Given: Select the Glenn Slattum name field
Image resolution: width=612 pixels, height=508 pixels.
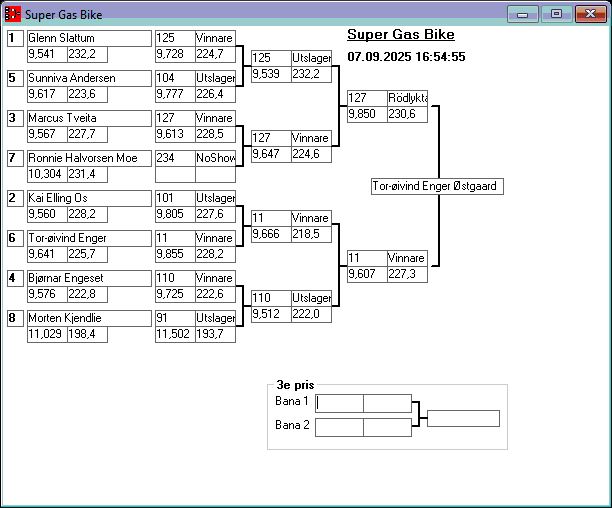Looking at the screenshot, I should coord(88,38).
